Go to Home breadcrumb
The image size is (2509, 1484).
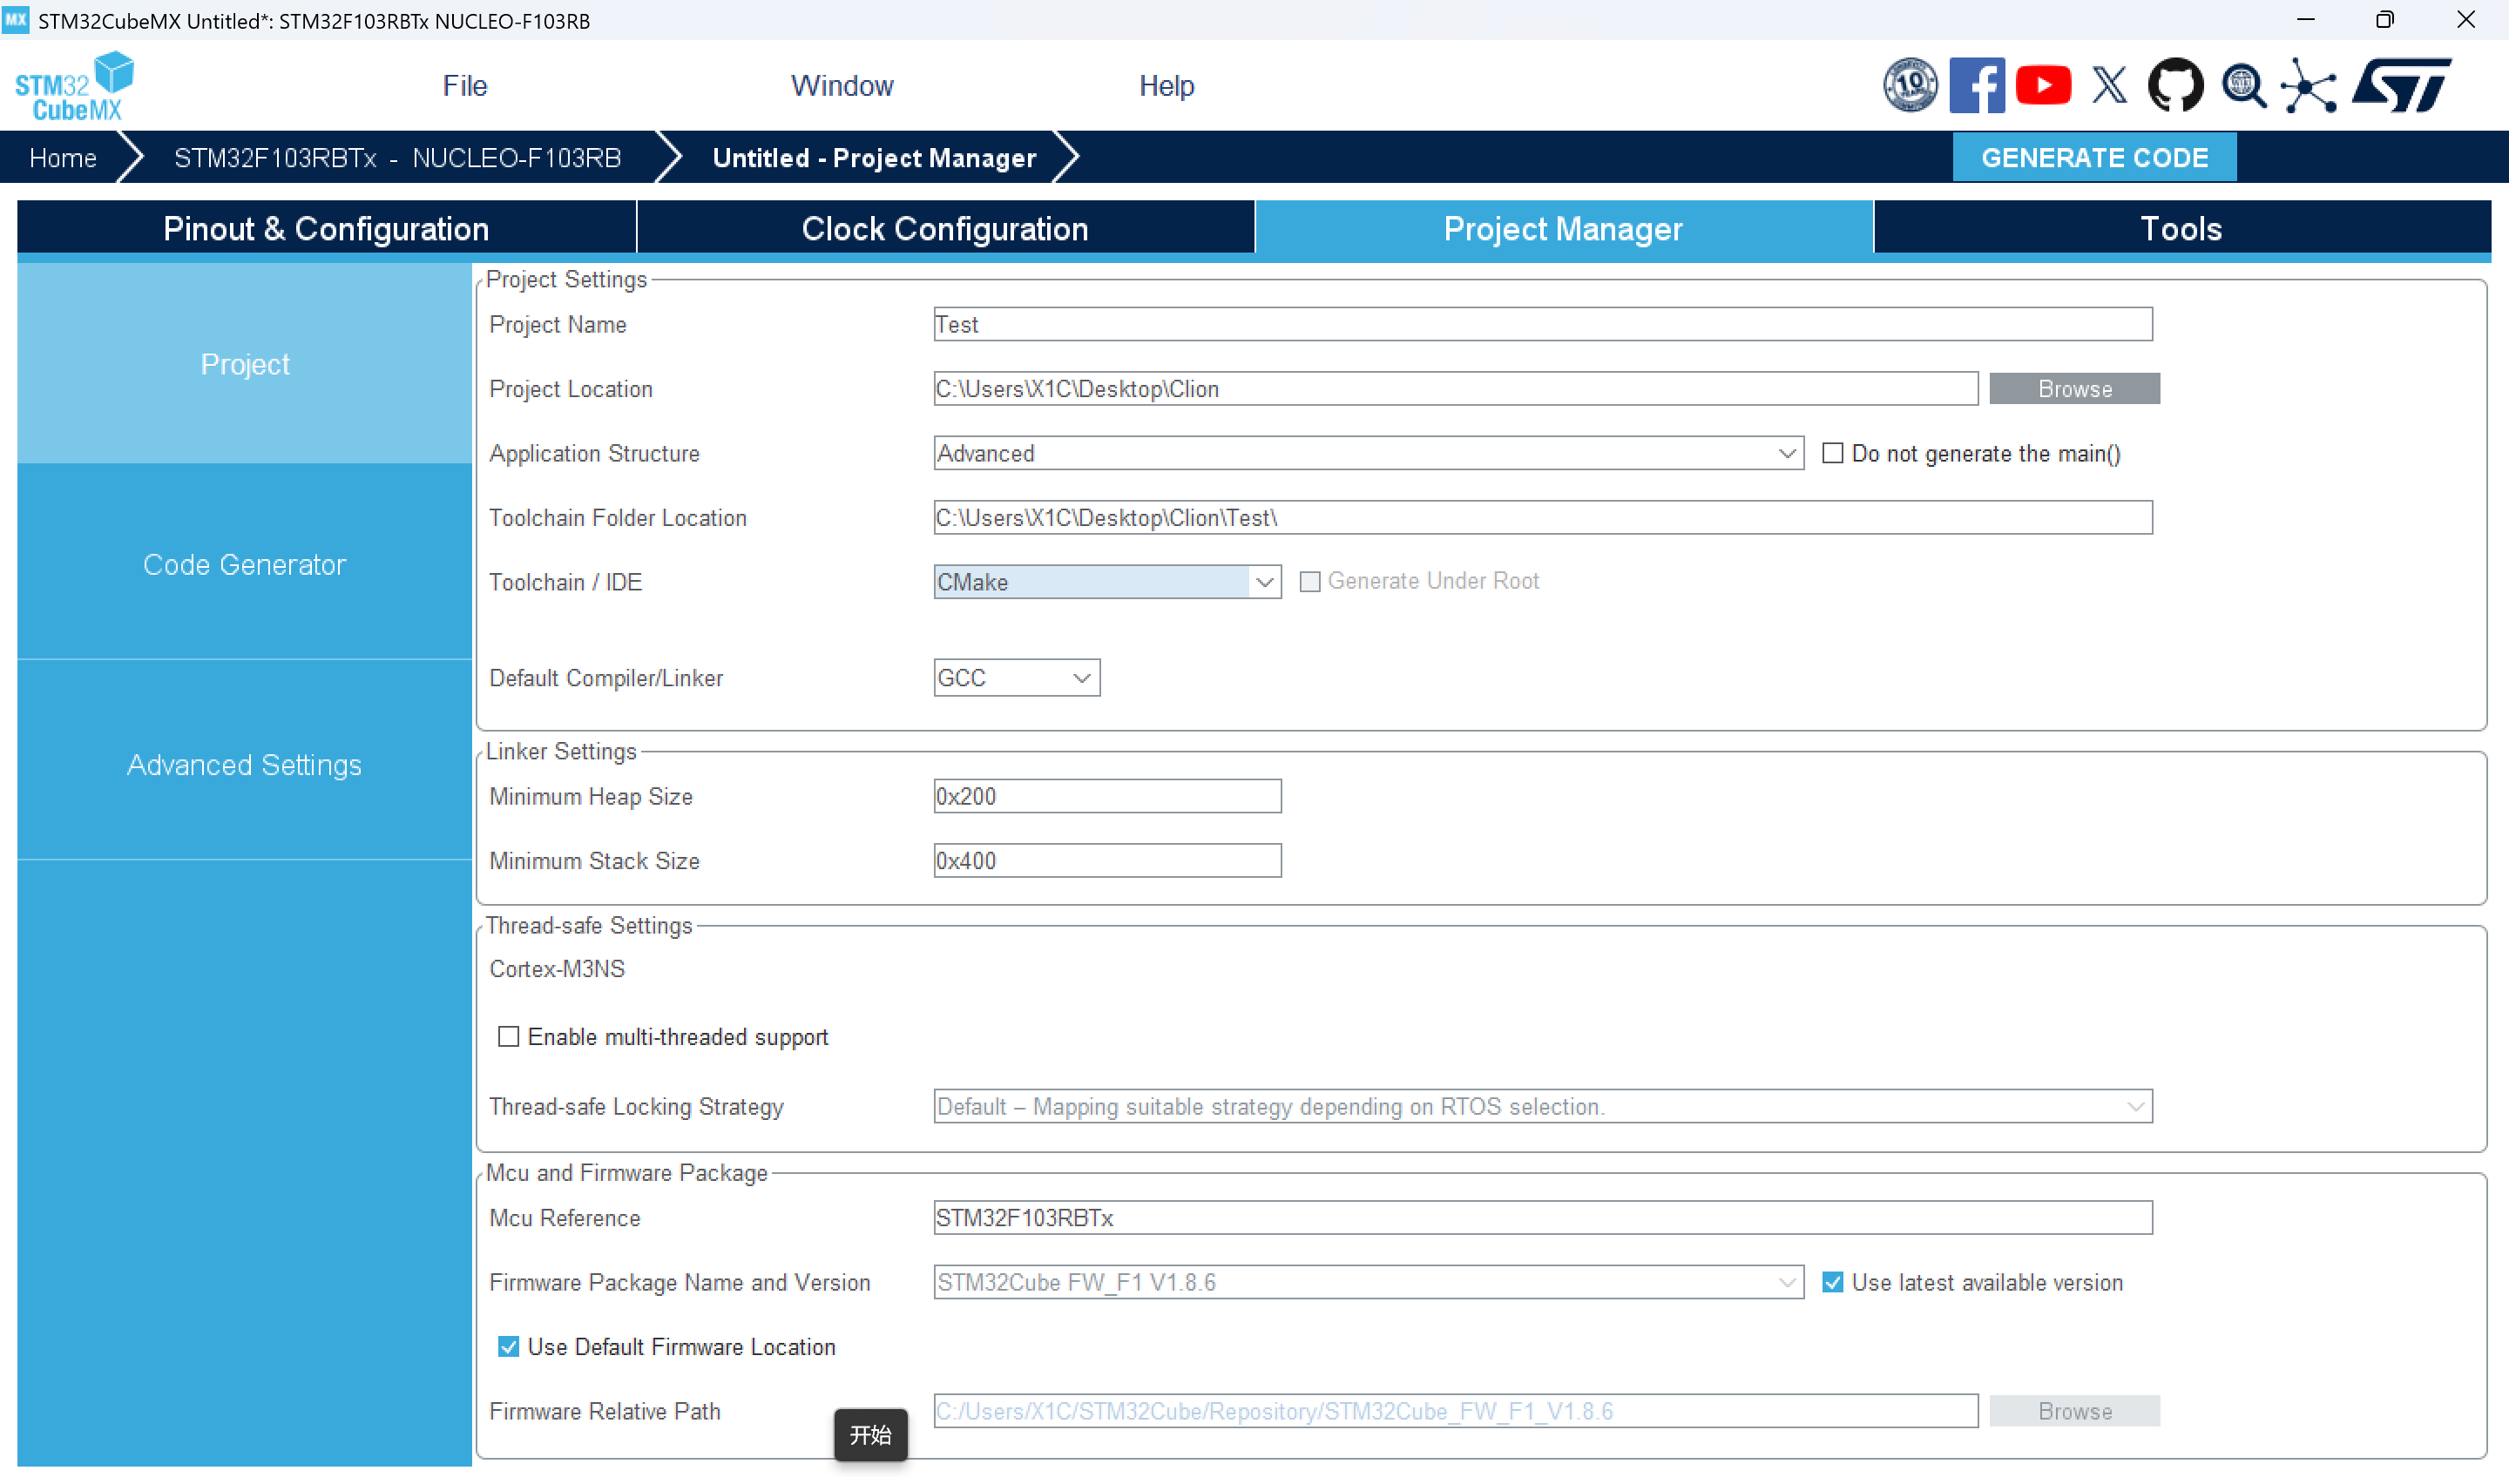(x=63, y=157)
